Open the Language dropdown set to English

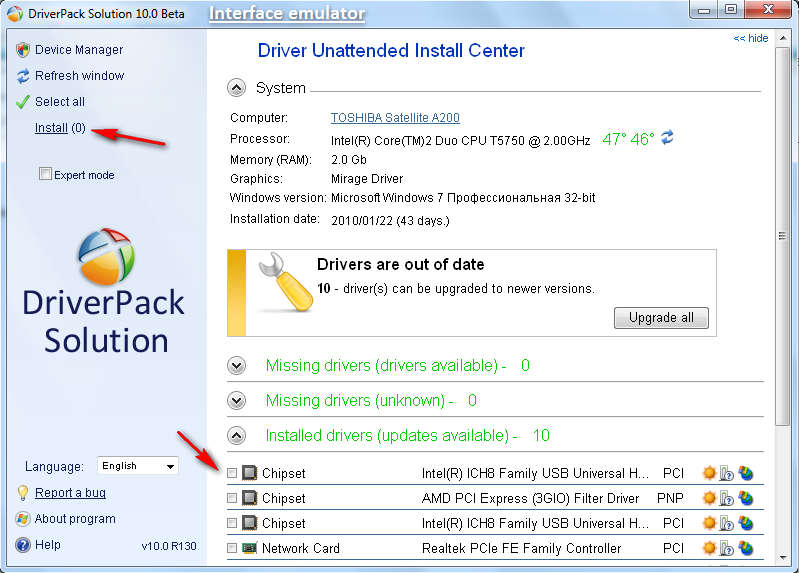click(137, 466)
